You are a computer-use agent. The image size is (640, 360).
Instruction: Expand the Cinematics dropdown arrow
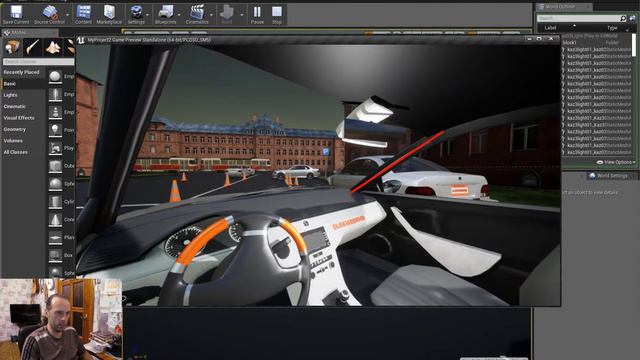point(211,15)
